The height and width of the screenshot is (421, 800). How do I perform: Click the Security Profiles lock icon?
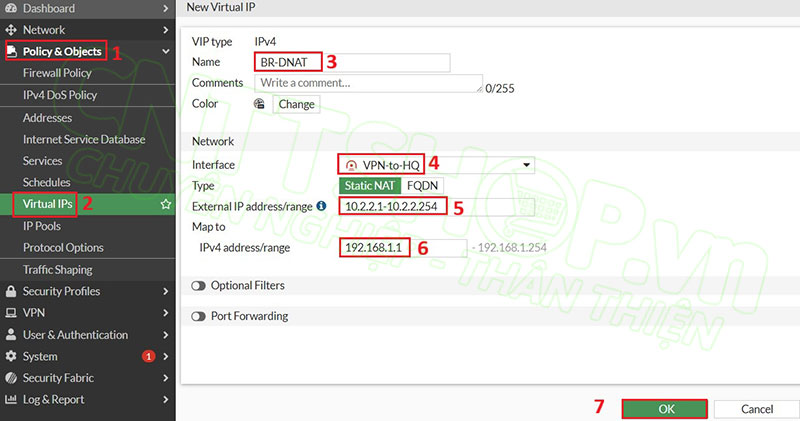point(11,291)
